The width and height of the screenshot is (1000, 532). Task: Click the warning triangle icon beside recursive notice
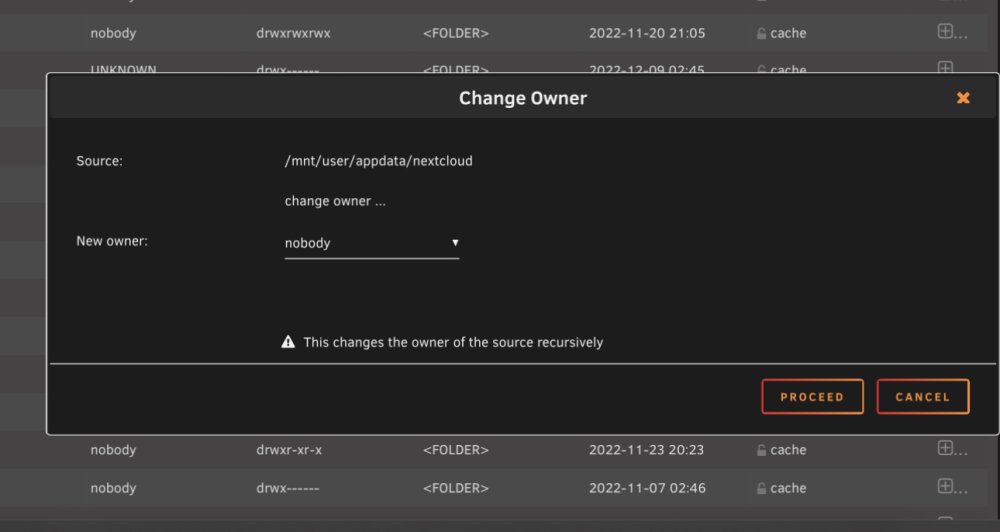coord(288,342)
